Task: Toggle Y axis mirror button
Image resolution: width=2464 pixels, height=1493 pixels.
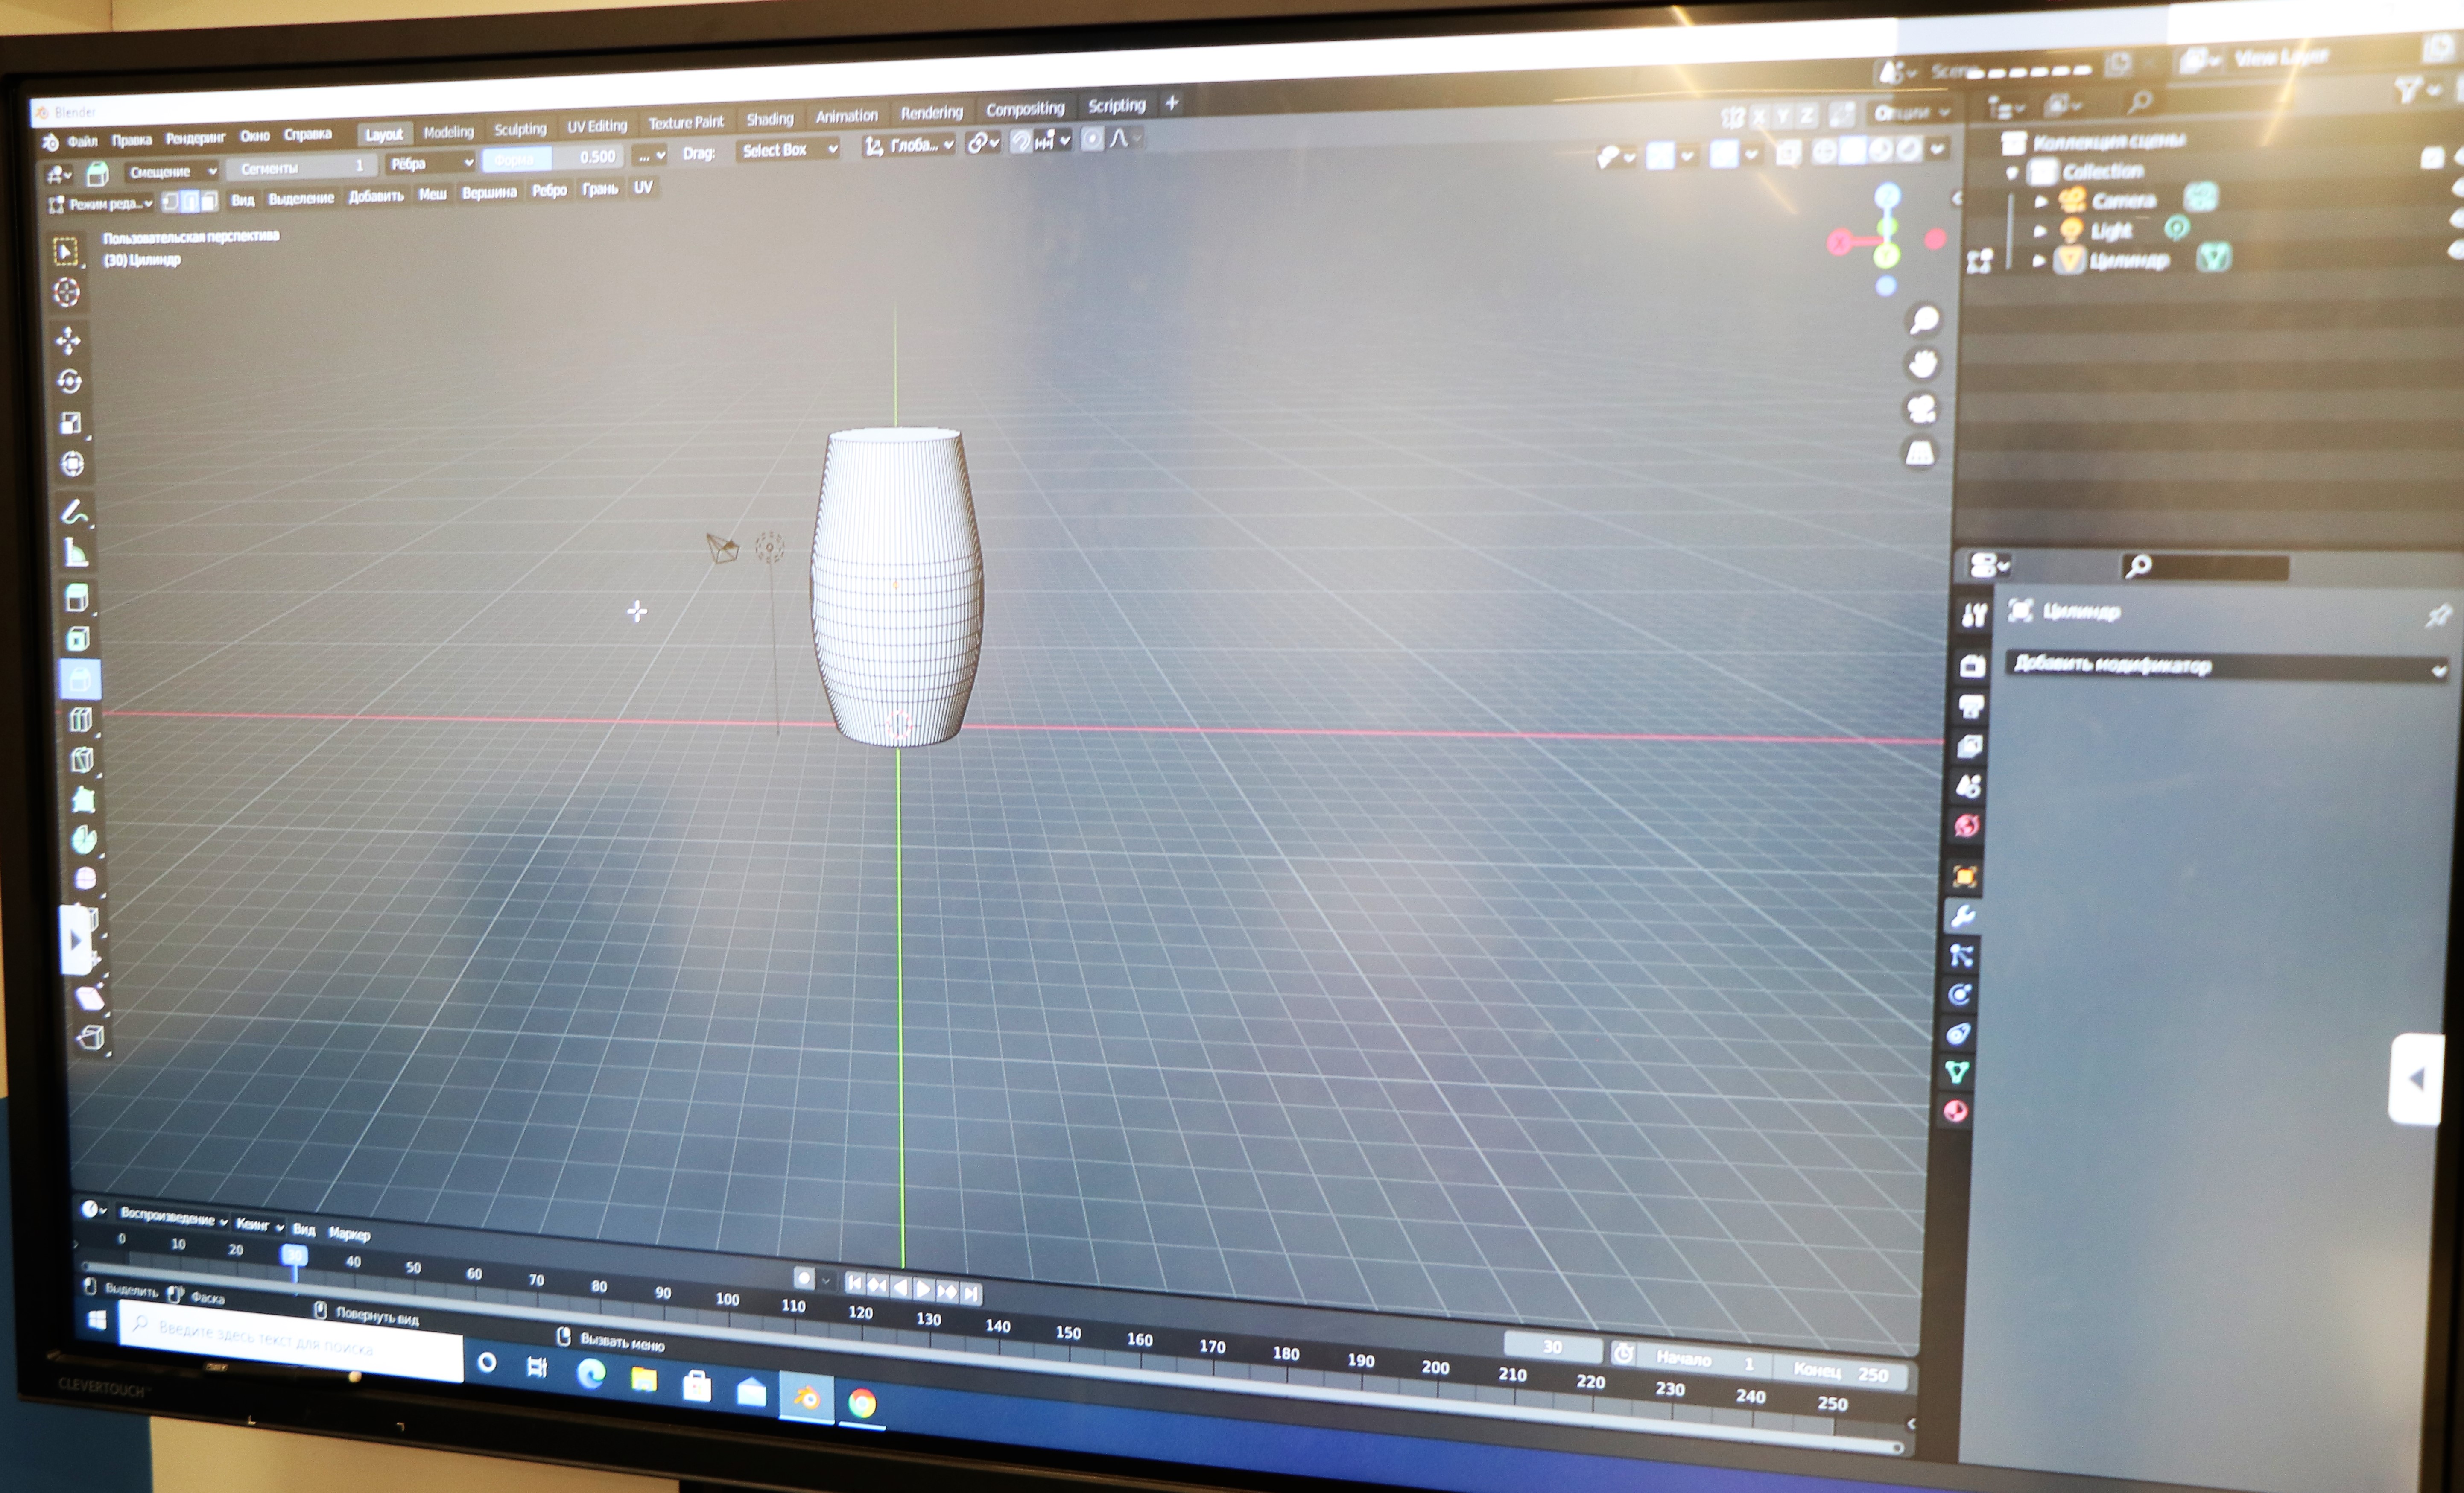Action: point(1782,116)
